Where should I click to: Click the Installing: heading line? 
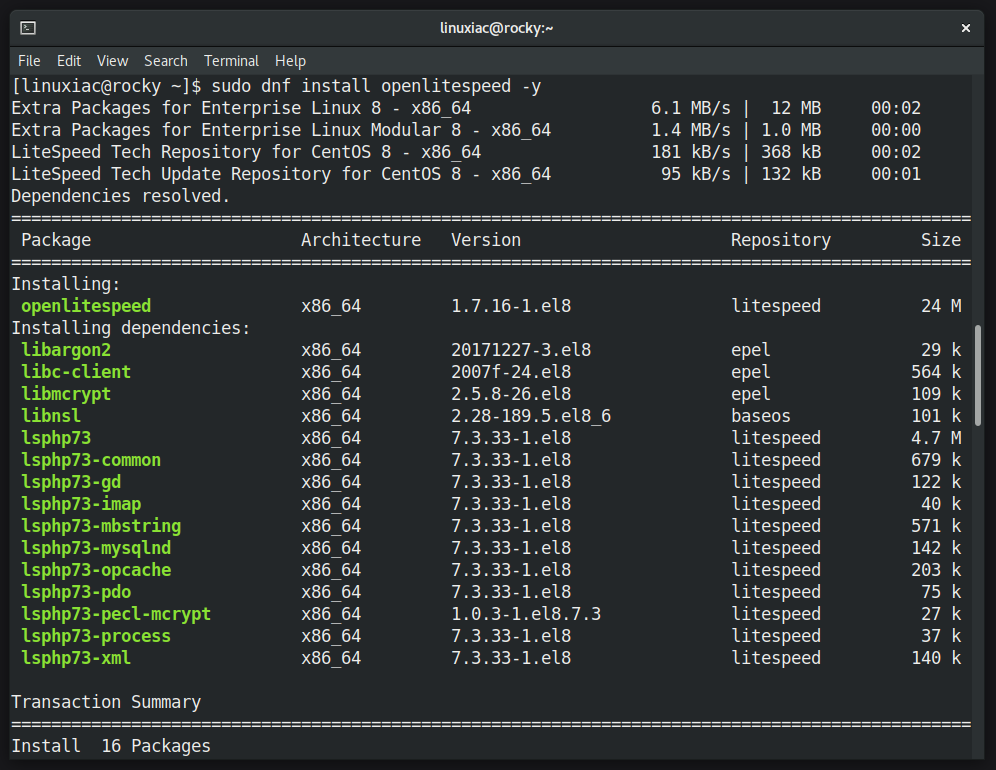click(x=66, y=284)
